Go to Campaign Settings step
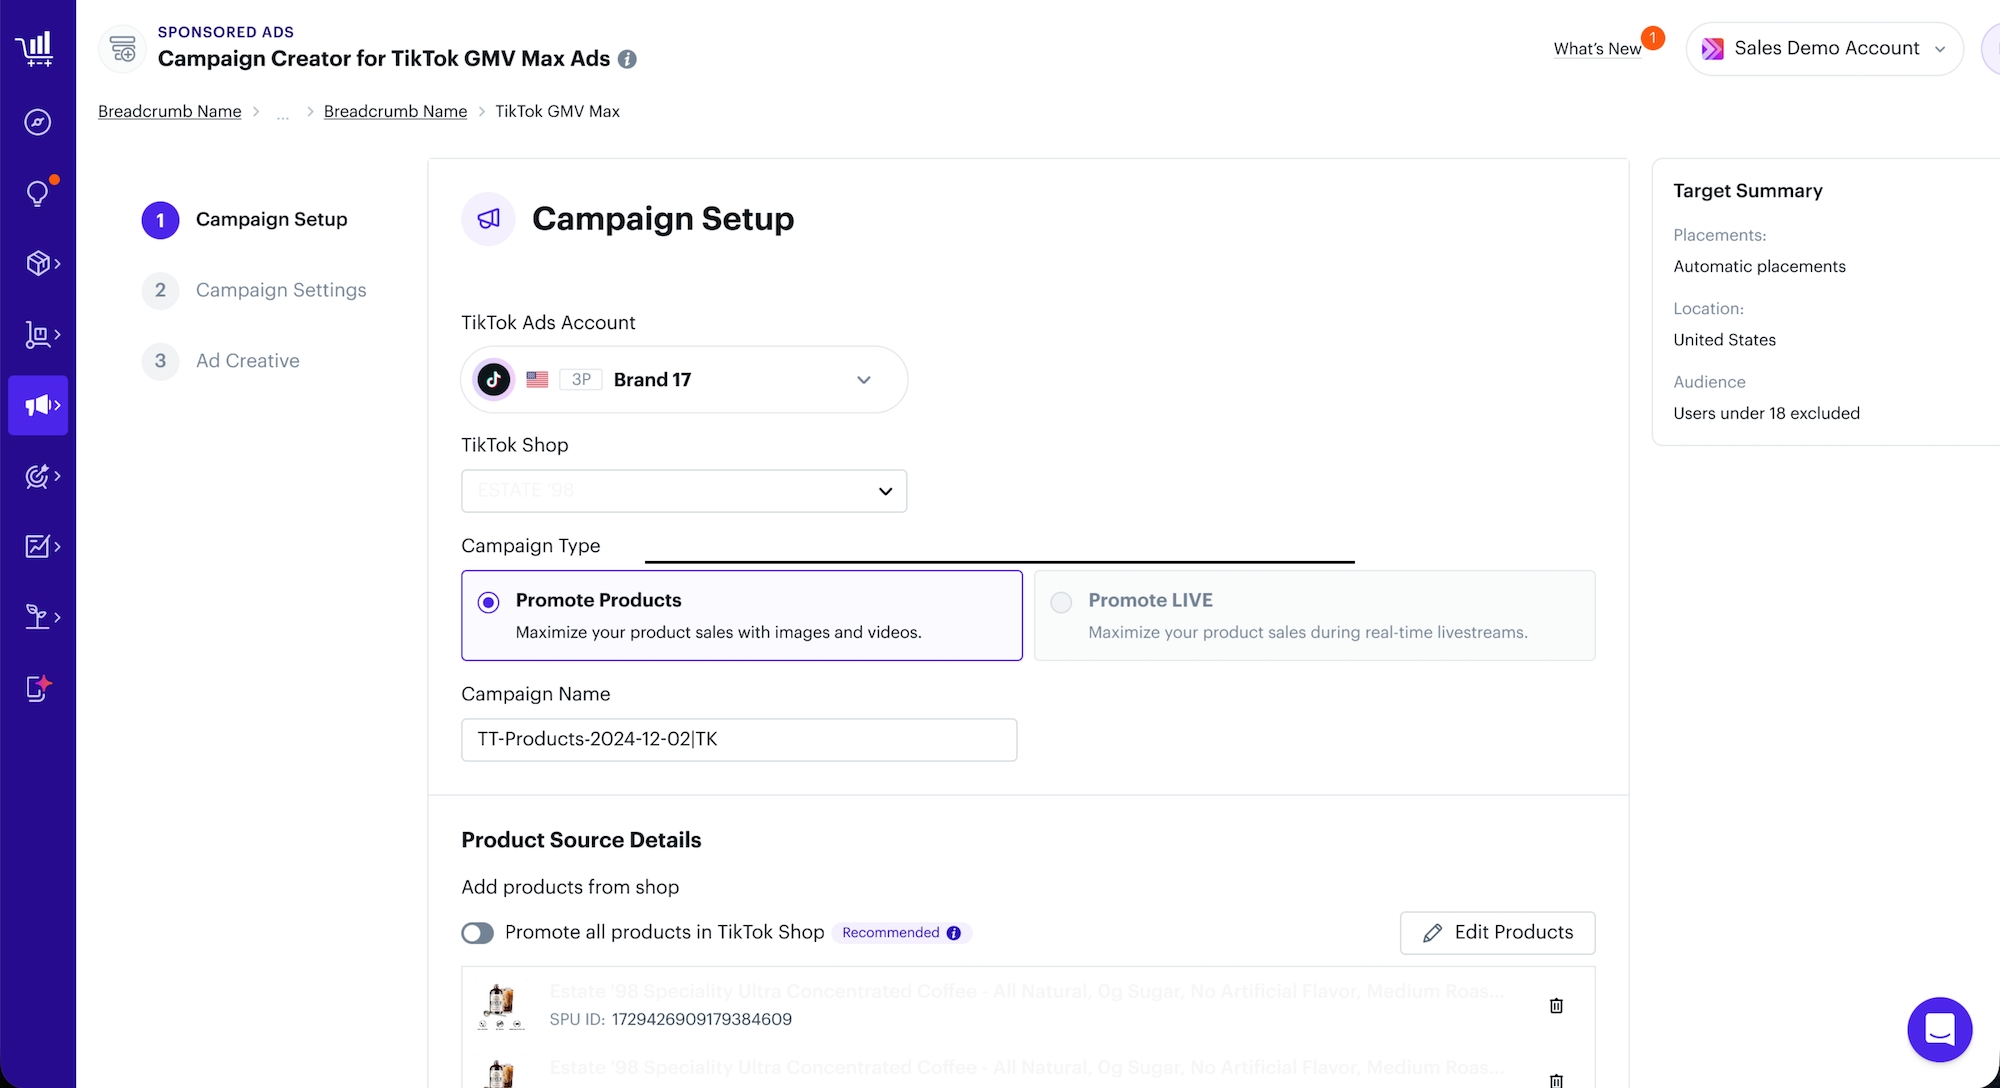 coord(280,290)
